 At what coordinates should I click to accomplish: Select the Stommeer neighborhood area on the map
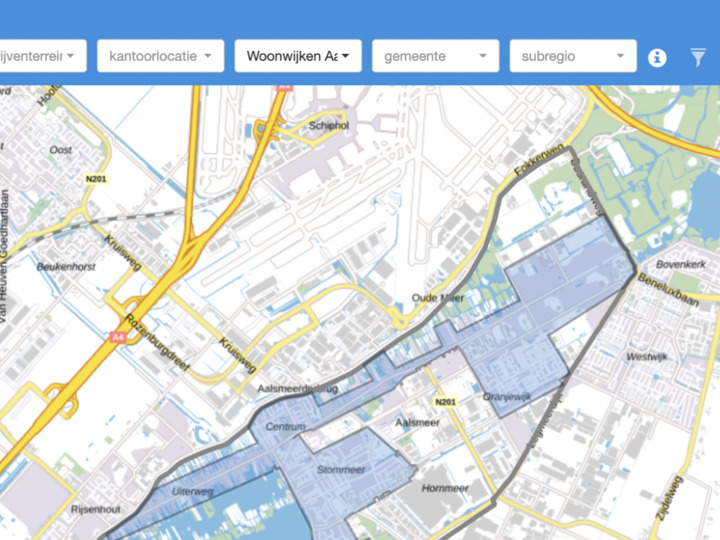click(x=341, y=469)
